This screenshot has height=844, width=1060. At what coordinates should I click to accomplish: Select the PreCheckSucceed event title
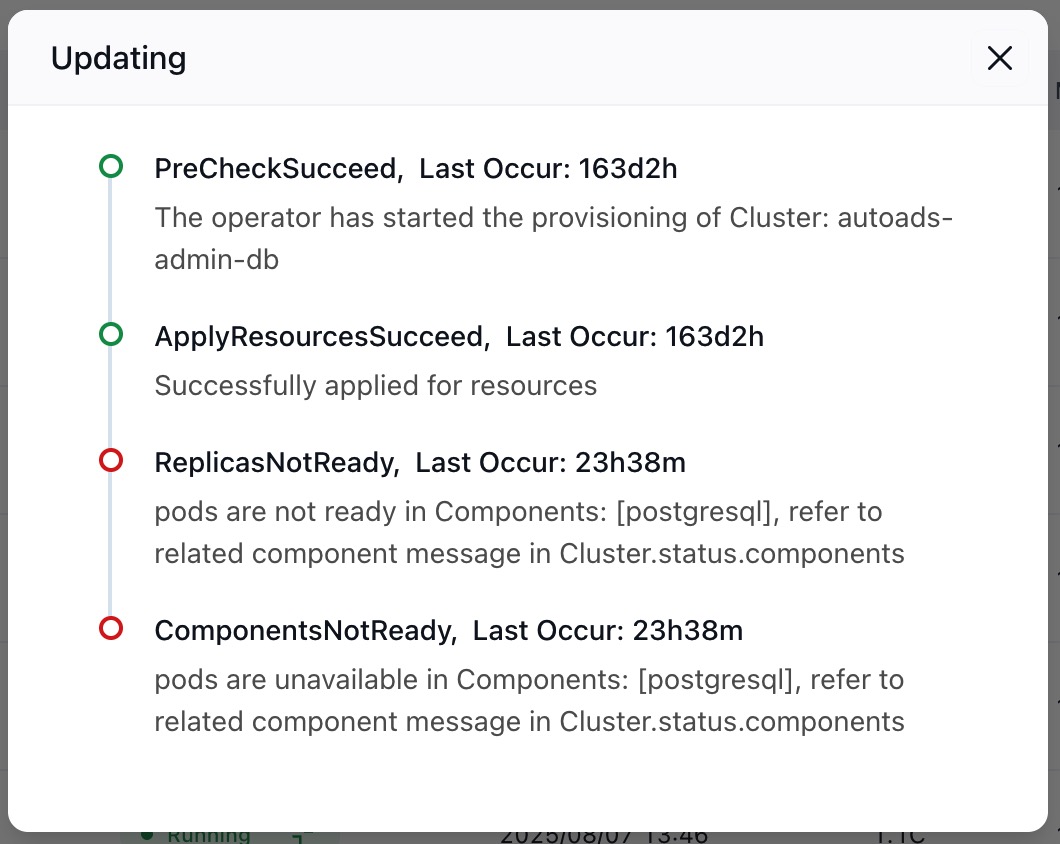tap(276, 169)
